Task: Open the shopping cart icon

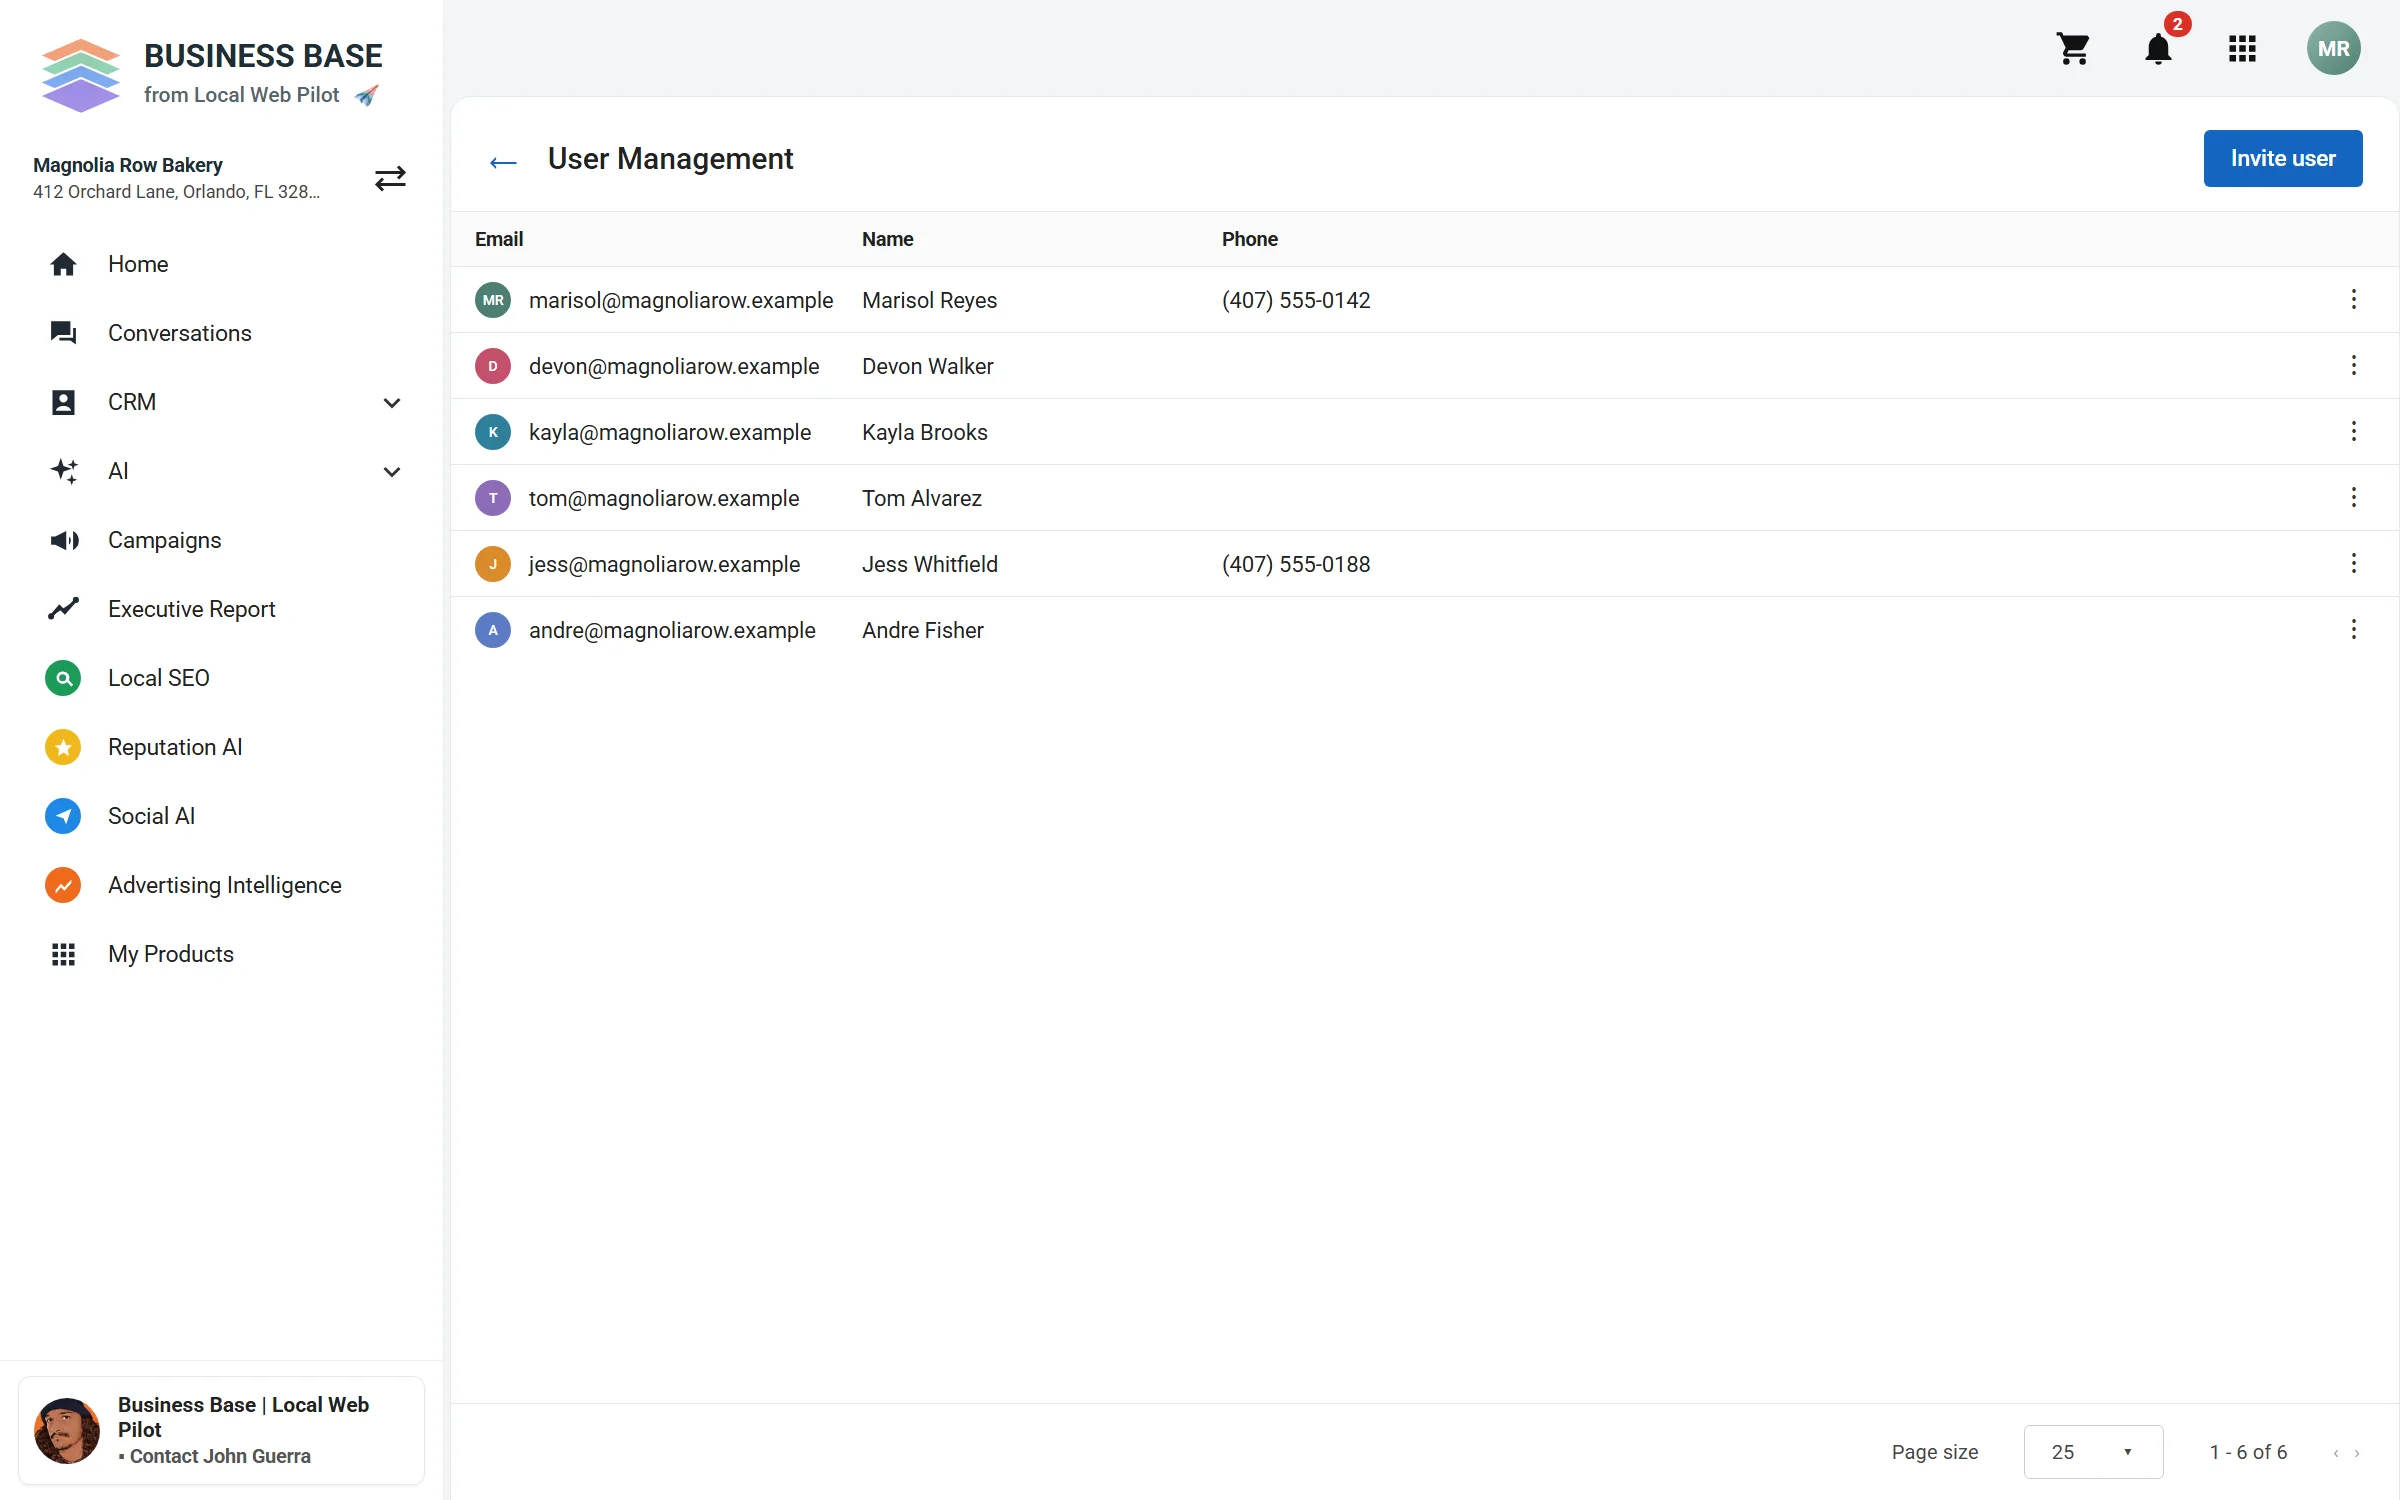Action: 2073,49
